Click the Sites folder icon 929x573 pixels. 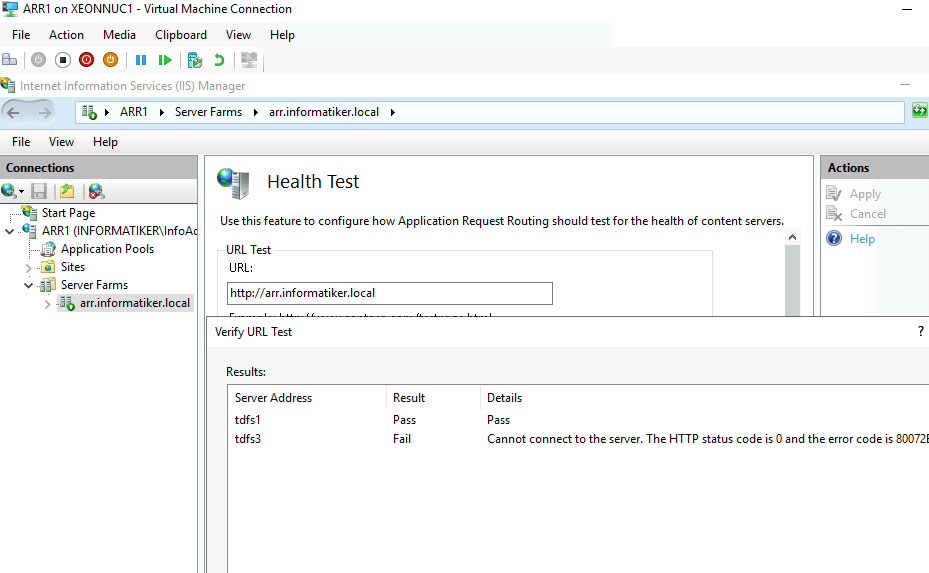[x=48, y=267]
